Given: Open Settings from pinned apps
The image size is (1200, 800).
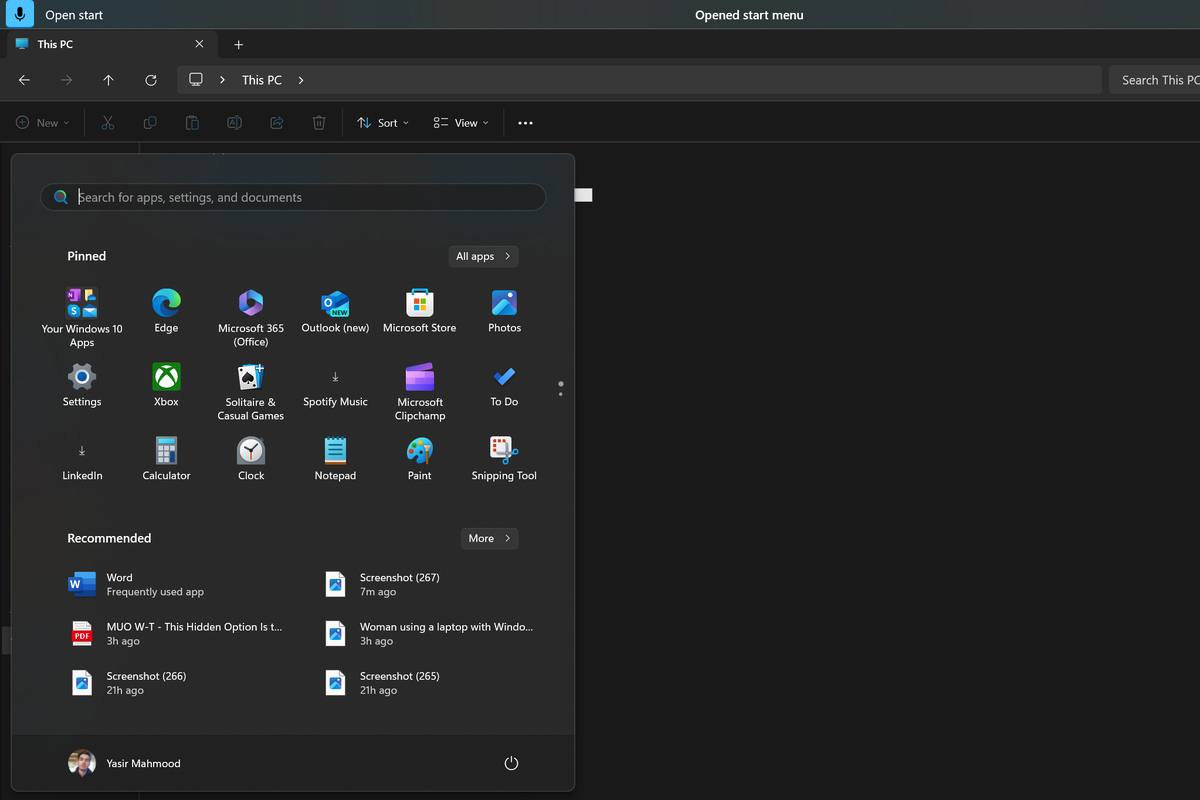Looking at the screenshot, I should tap(82, 385).
